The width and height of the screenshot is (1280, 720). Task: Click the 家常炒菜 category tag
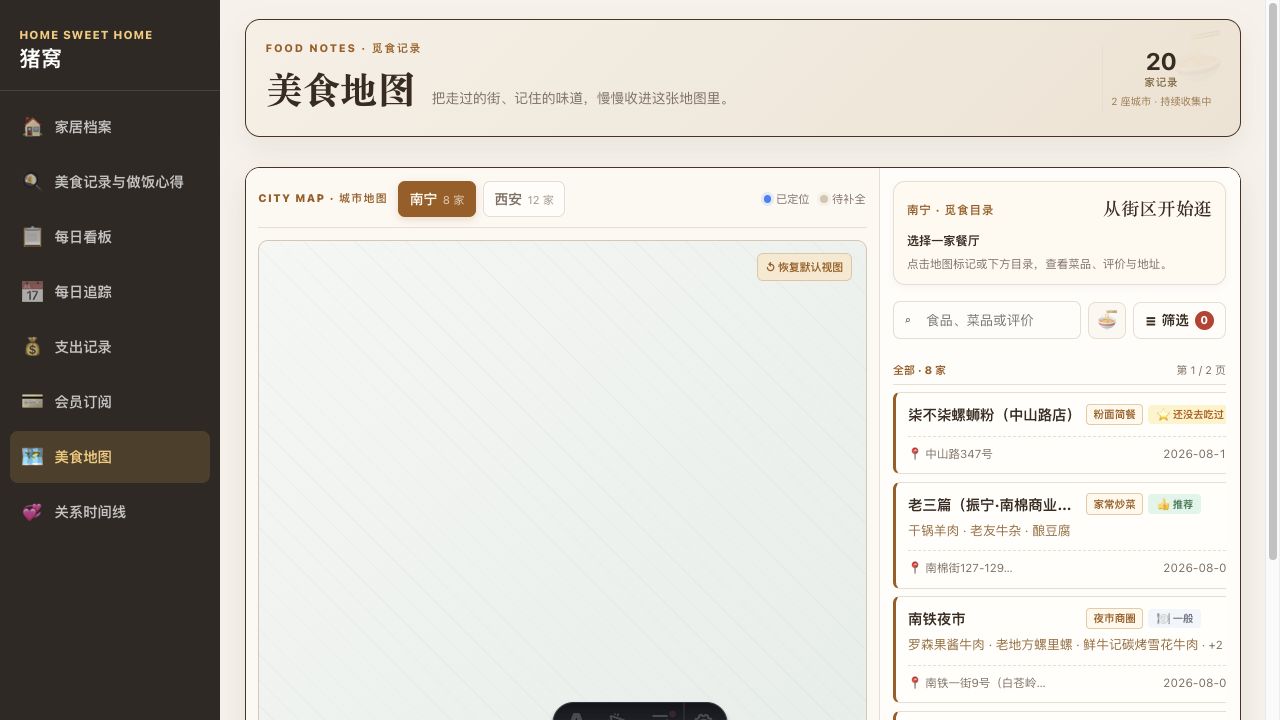point(1114,504)
